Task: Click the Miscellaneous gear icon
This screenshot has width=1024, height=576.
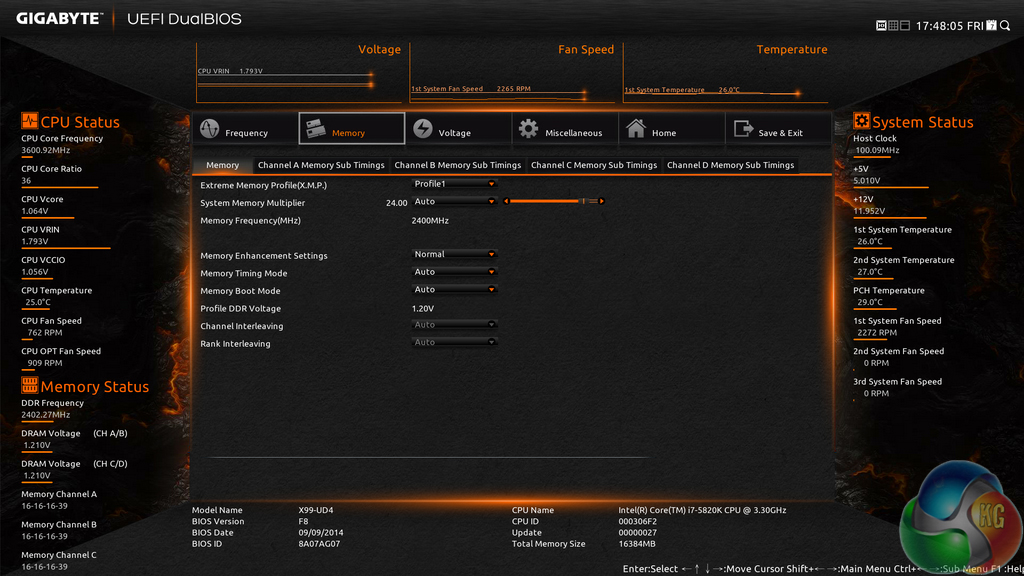Action: [x=528, y=130]
